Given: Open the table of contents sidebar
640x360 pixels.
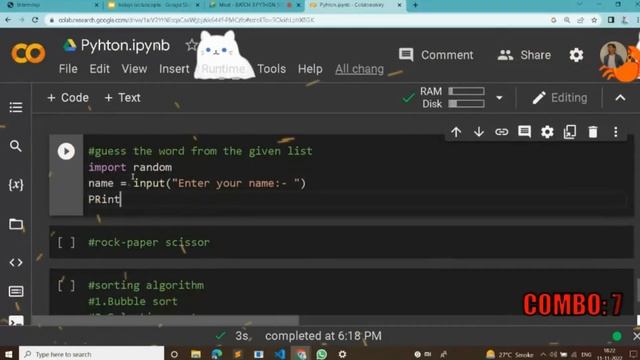Looking at the screenshot, I should [x=16, y=107].
